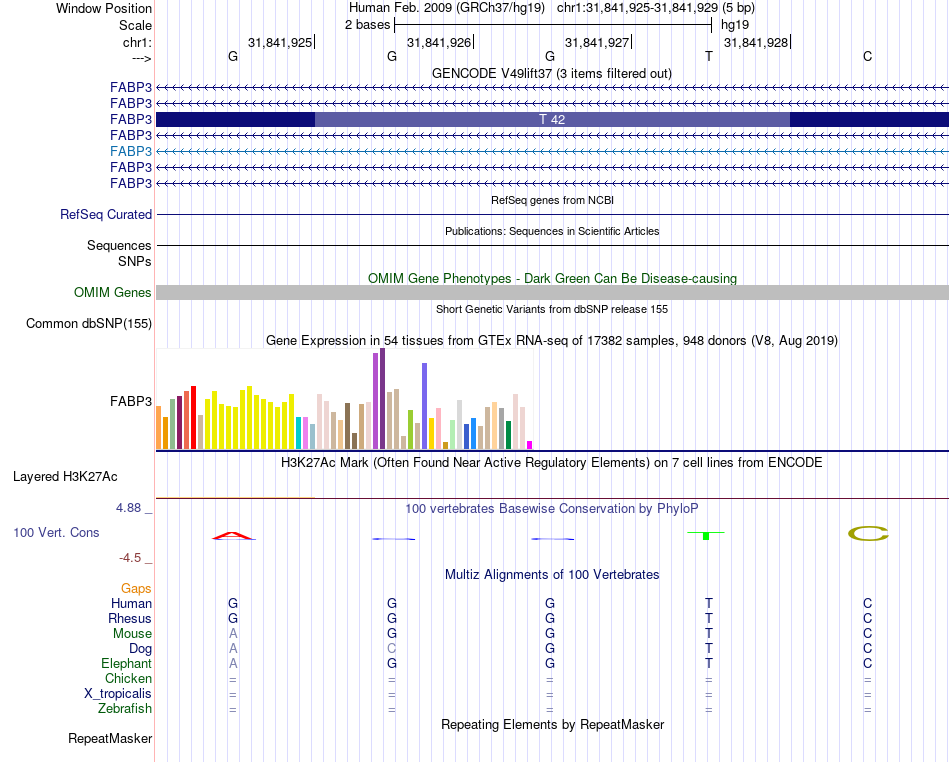Click the T 42 codon in FABP3 exon

(552, 119)
